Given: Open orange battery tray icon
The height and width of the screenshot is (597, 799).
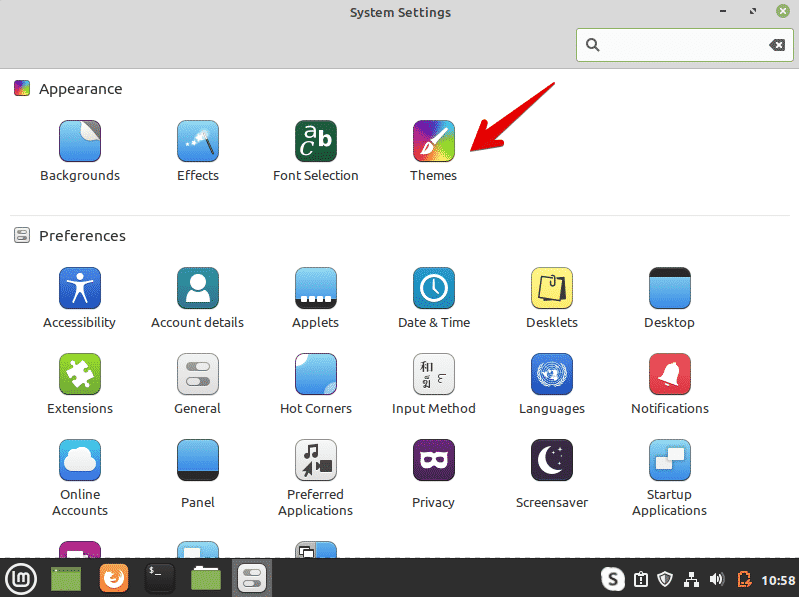Looking at the screenshot, I should pyautogui.click(x=744, y=579).
